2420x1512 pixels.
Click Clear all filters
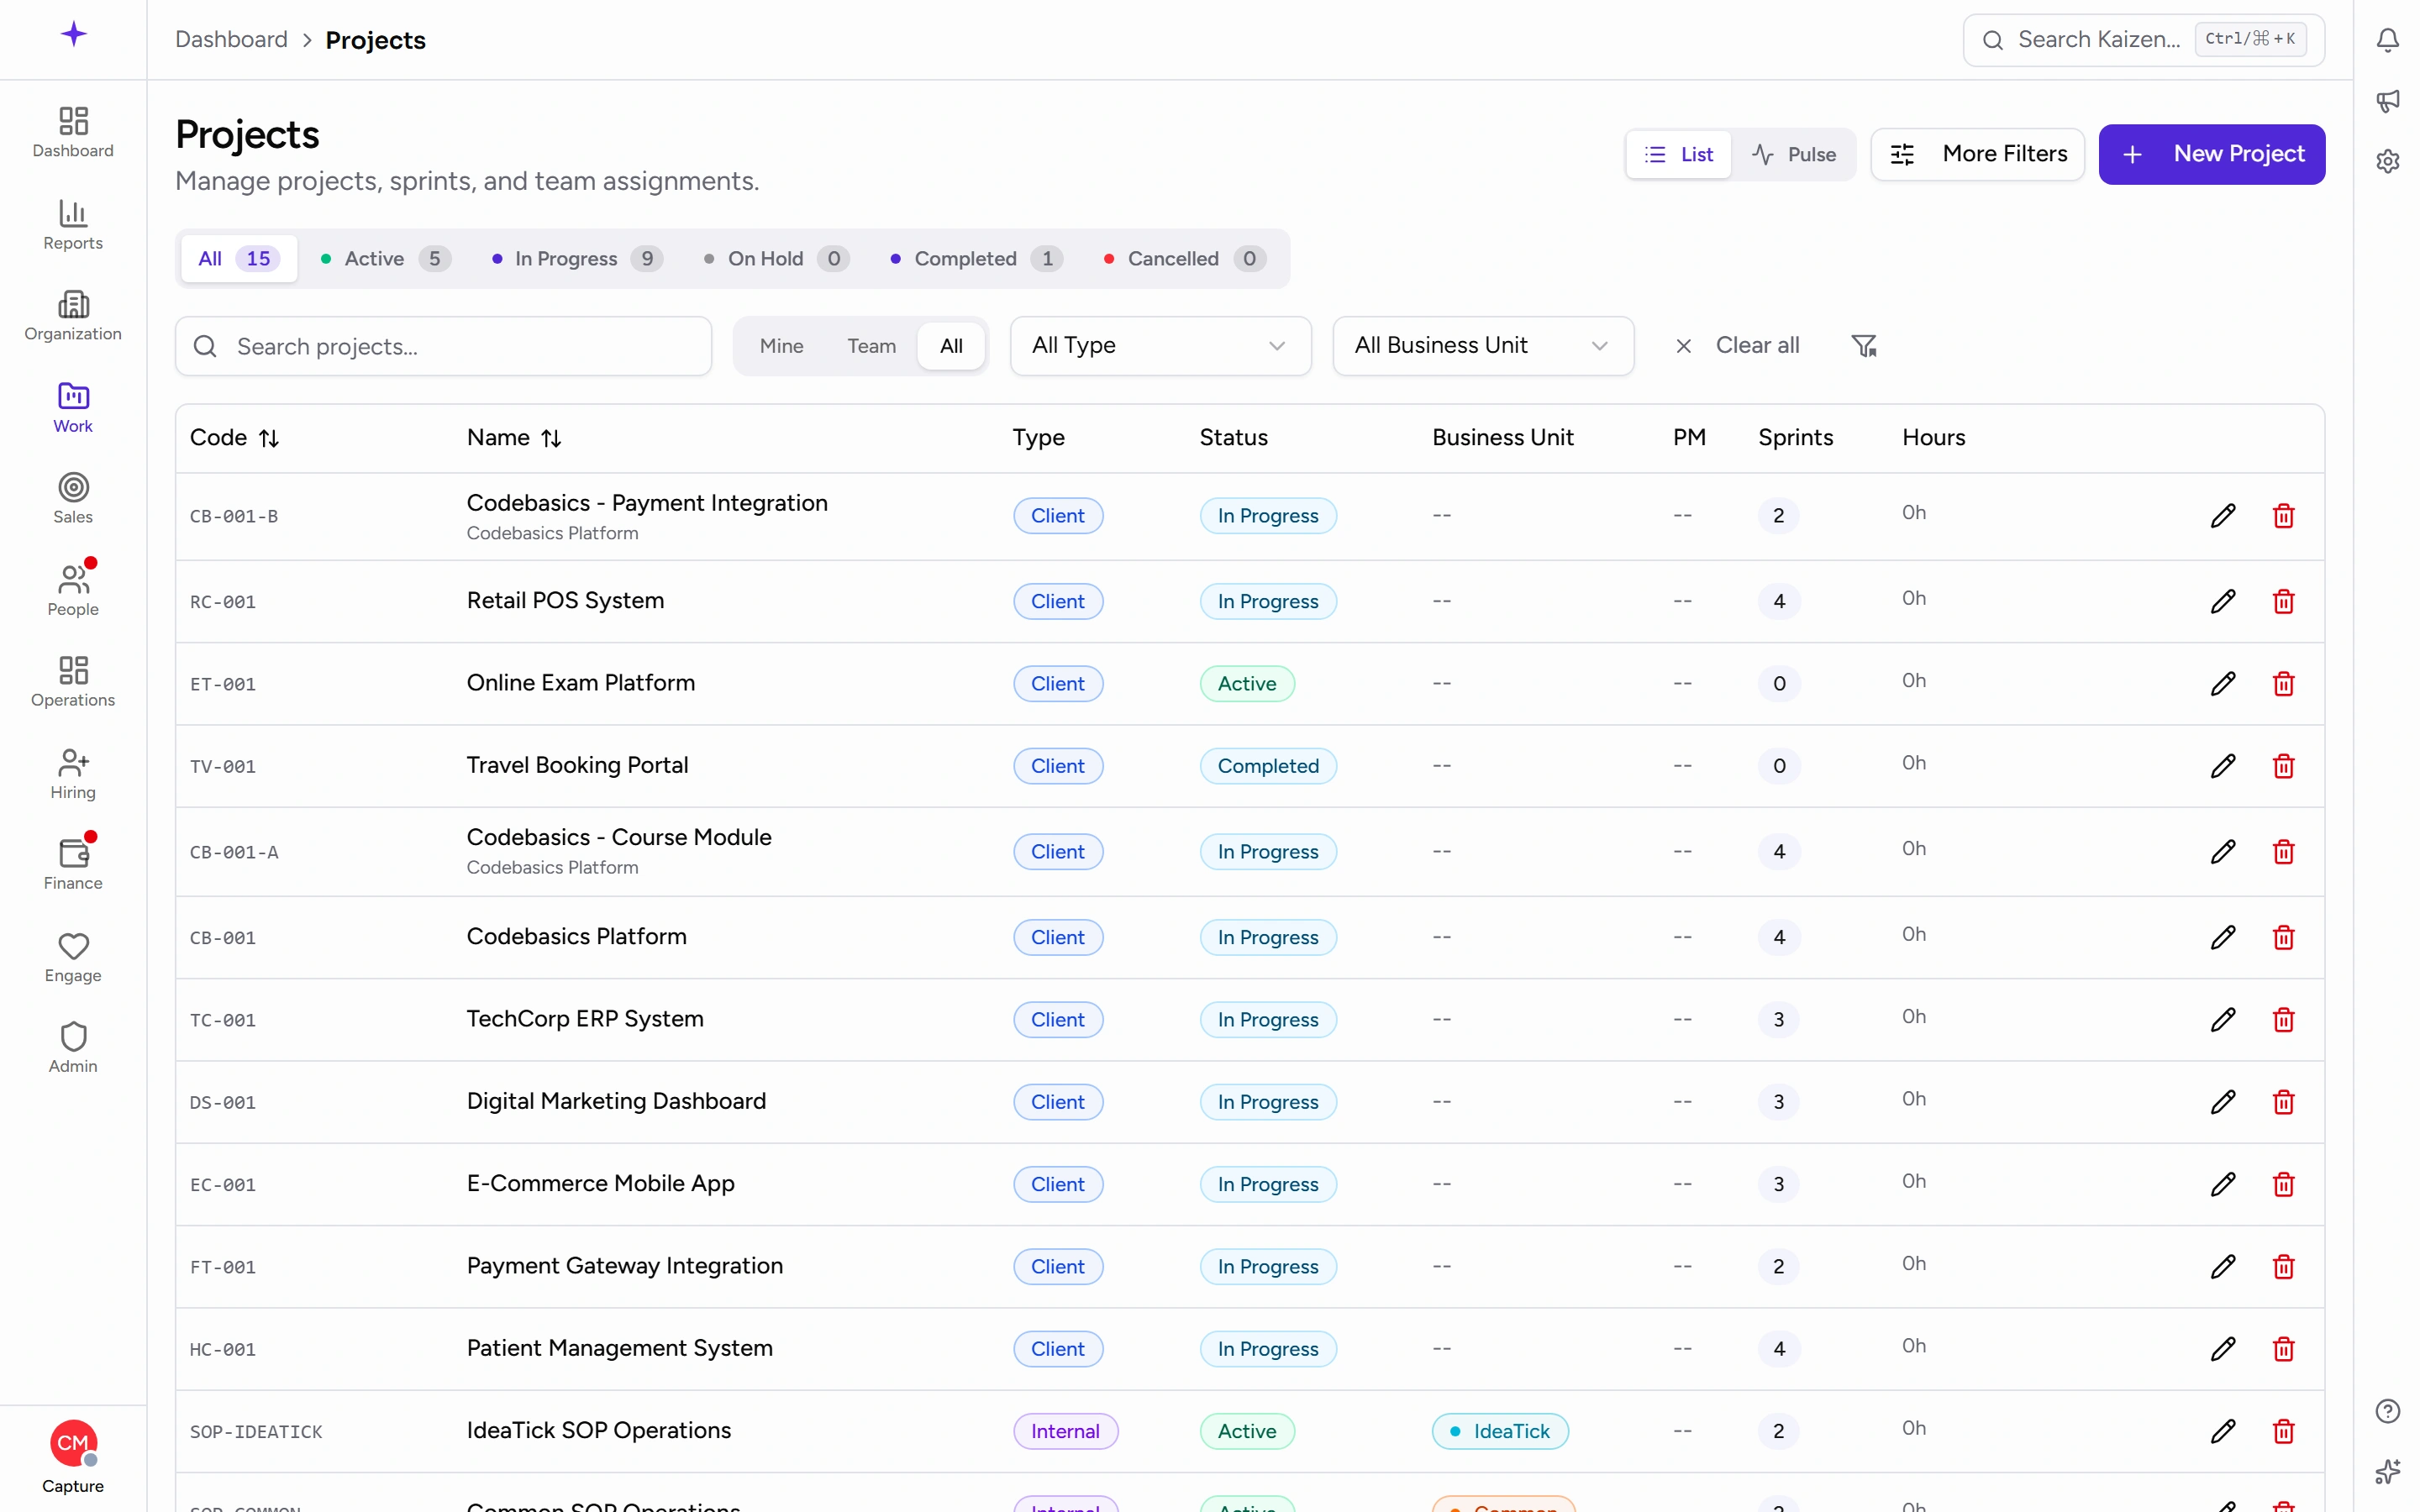(1737, 346)
